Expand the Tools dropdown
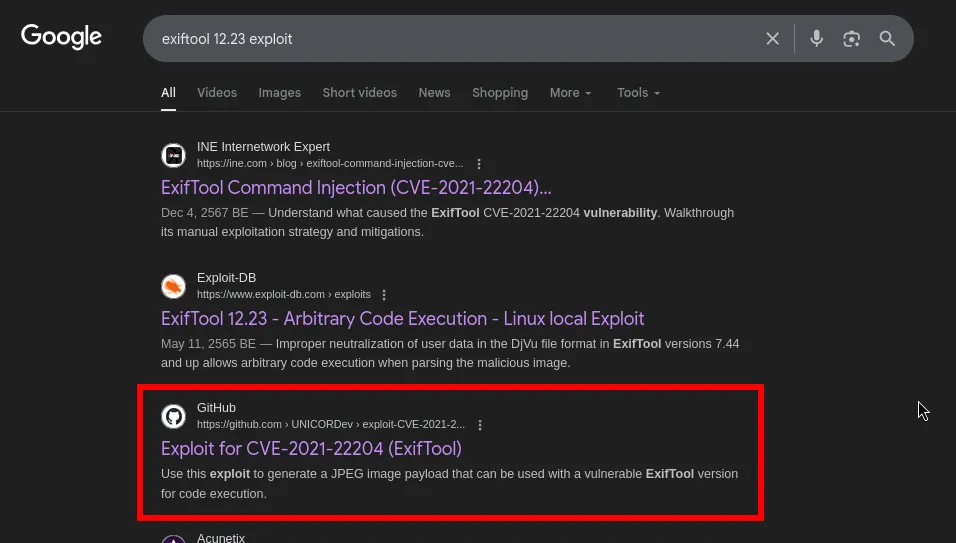Image resolution: width=956 pixels, height=543 pixels. click(638, 93)
